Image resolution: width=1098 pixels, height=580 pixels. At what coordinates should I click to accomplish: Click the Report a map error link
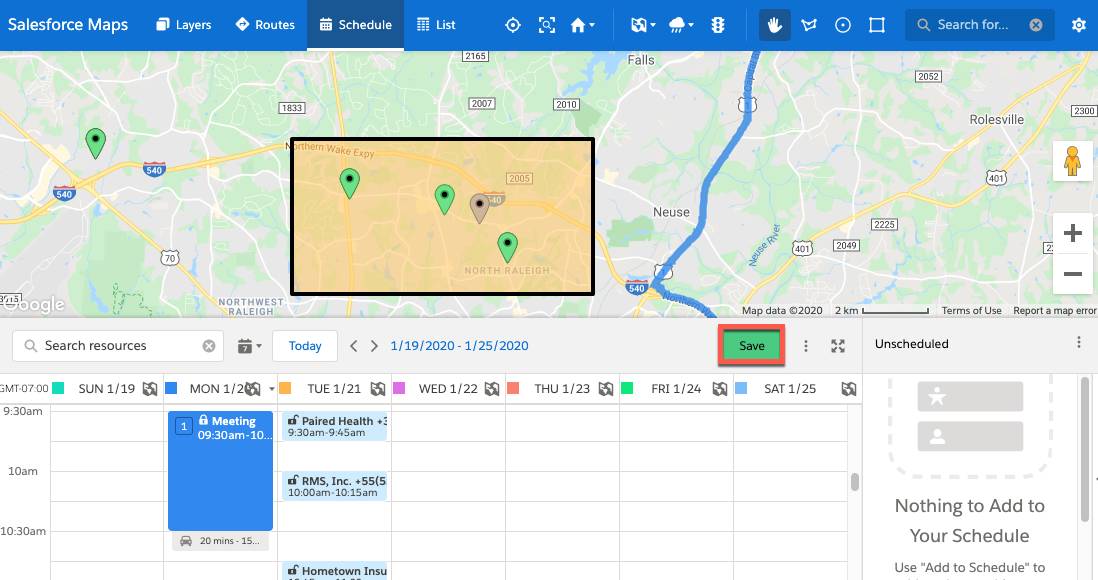pyautogui.click(x=1055, y=310)
